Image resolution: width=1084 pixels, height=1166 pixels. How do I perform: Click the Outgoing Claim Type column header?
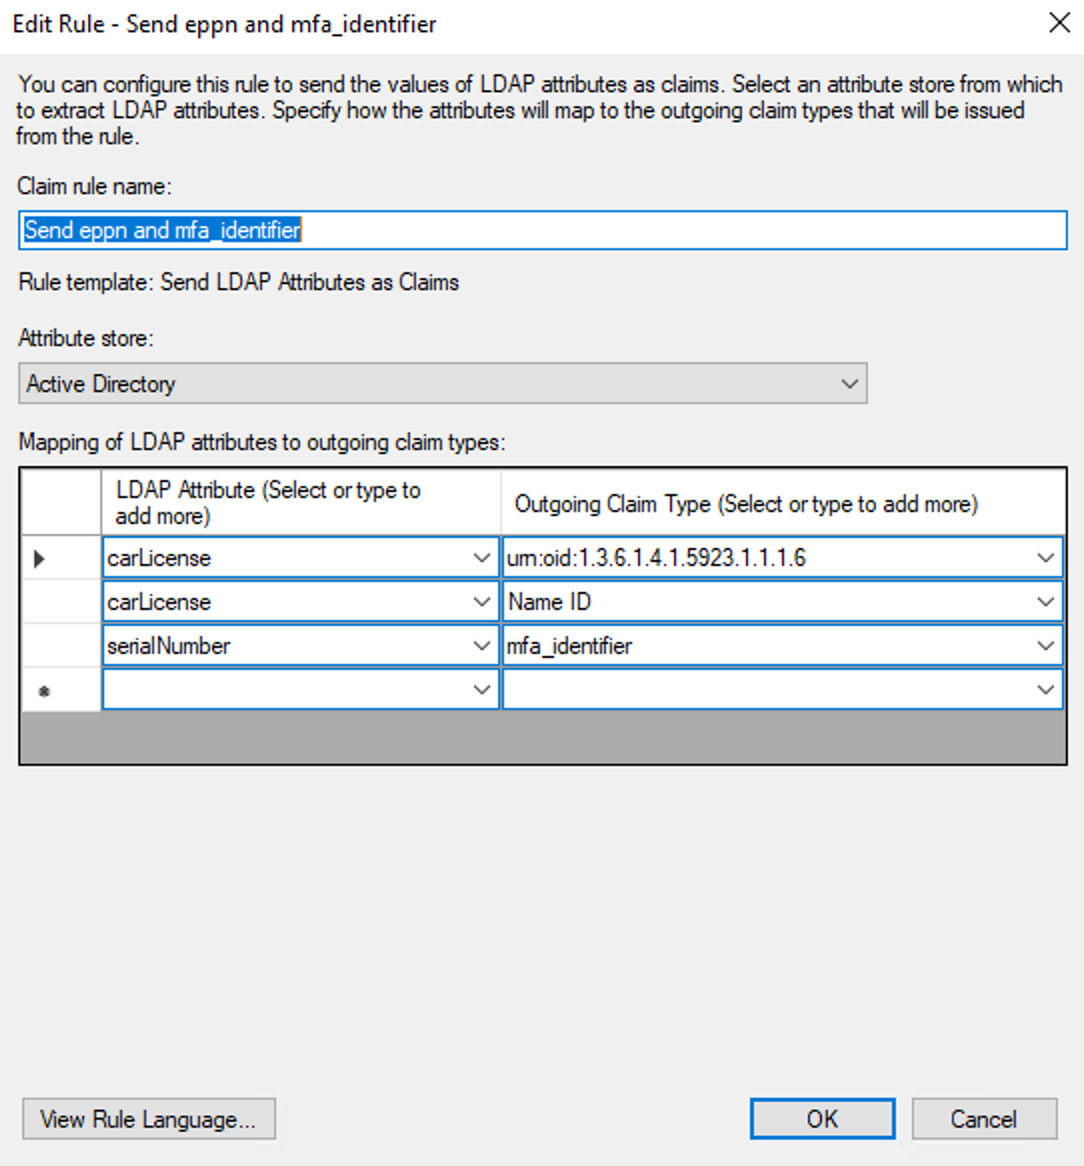[x=782, y=503]
